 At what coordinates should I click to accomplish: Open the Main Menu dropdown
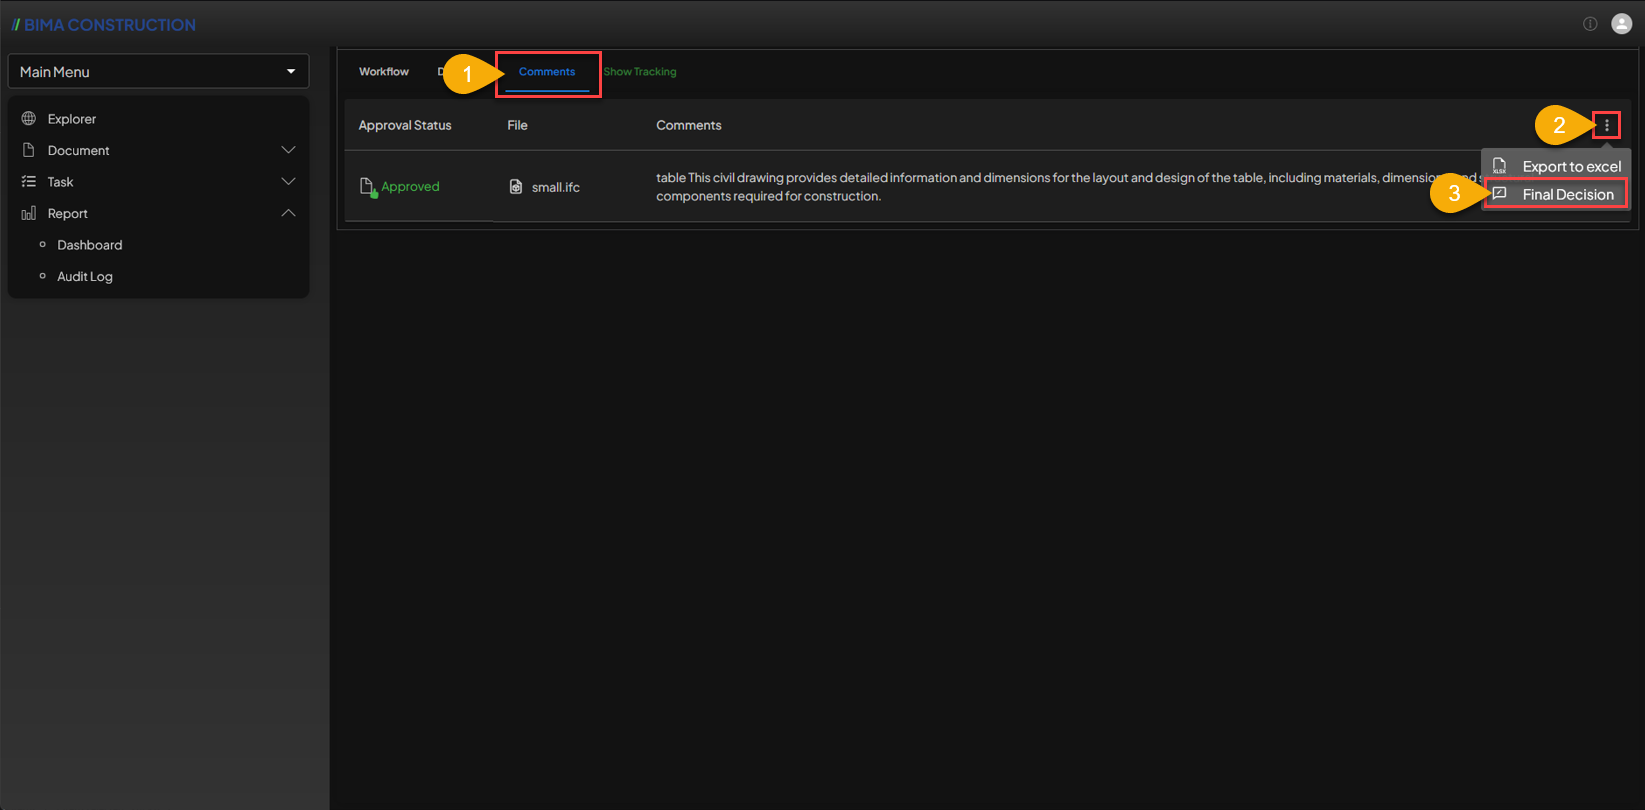coord(158,72)
